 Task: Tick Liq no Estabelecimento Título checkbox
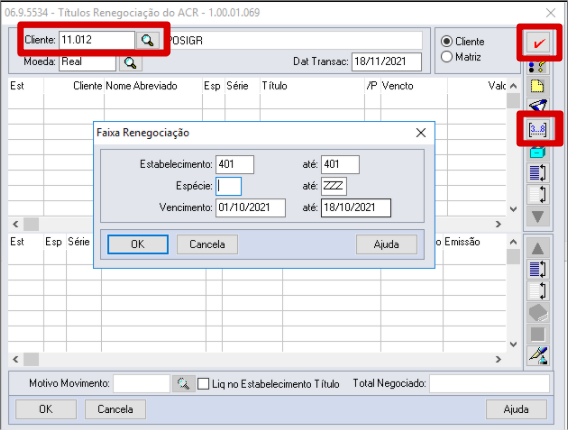click(203, 384)
